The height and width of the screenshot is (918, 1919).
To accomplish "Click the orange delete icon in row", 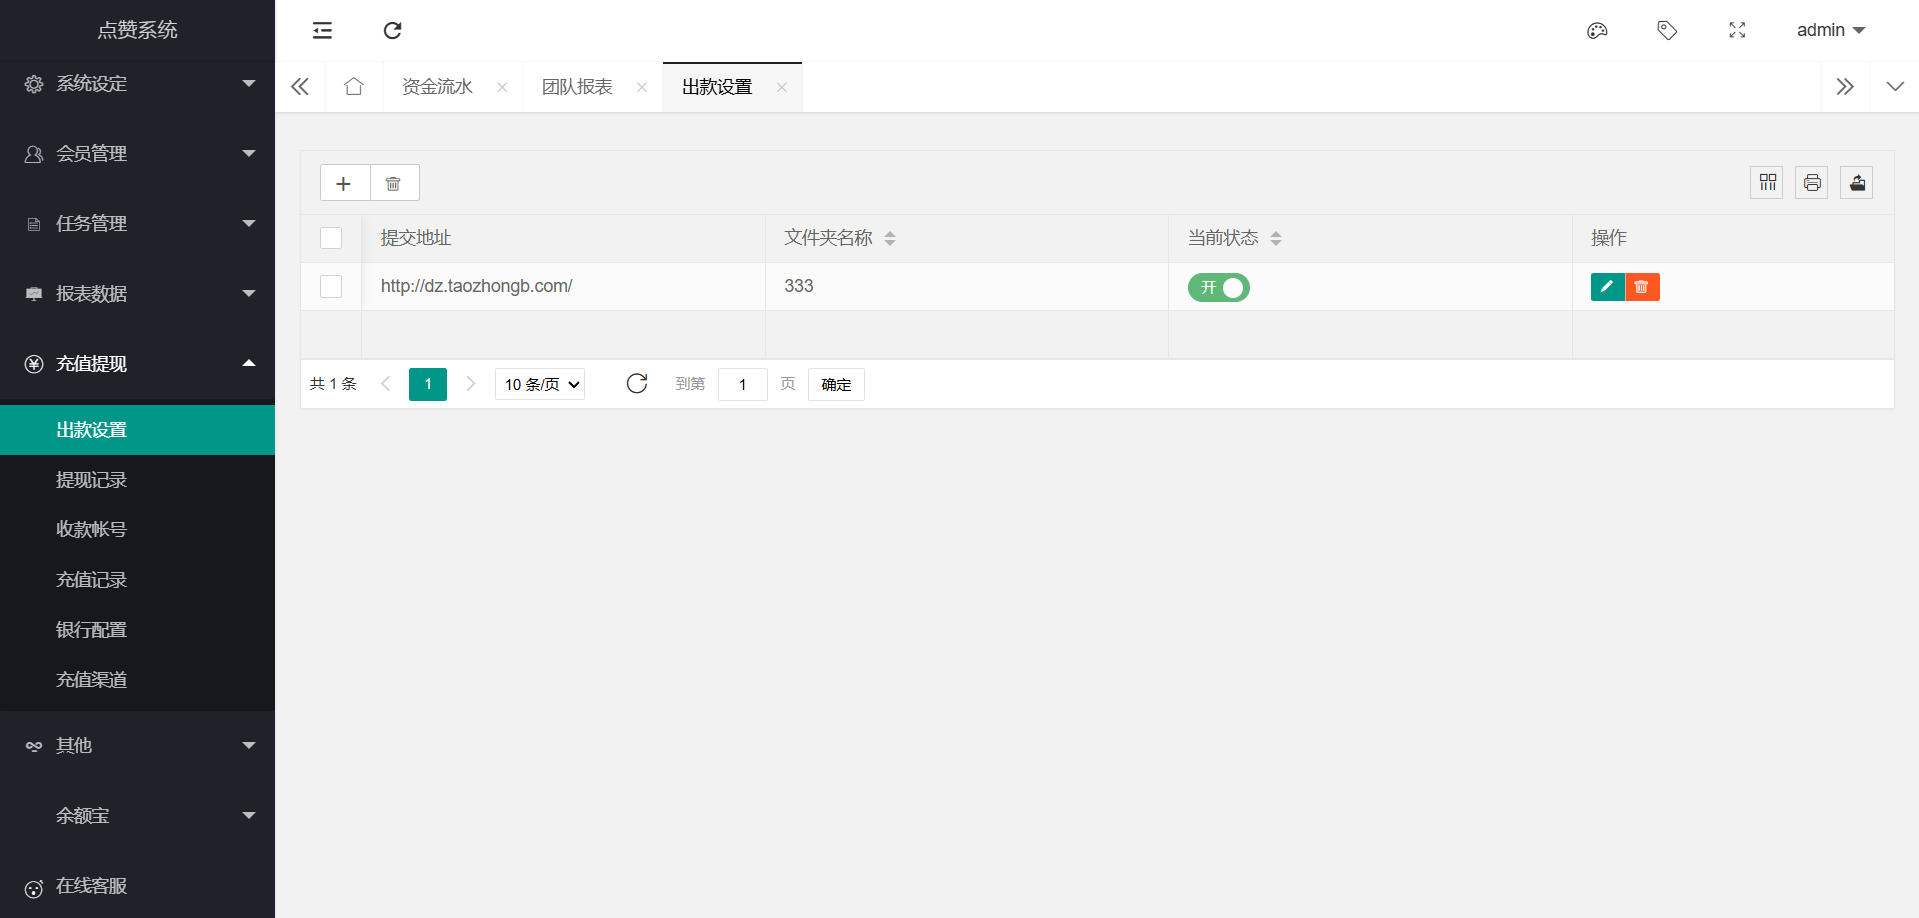I will (1642, 287).
